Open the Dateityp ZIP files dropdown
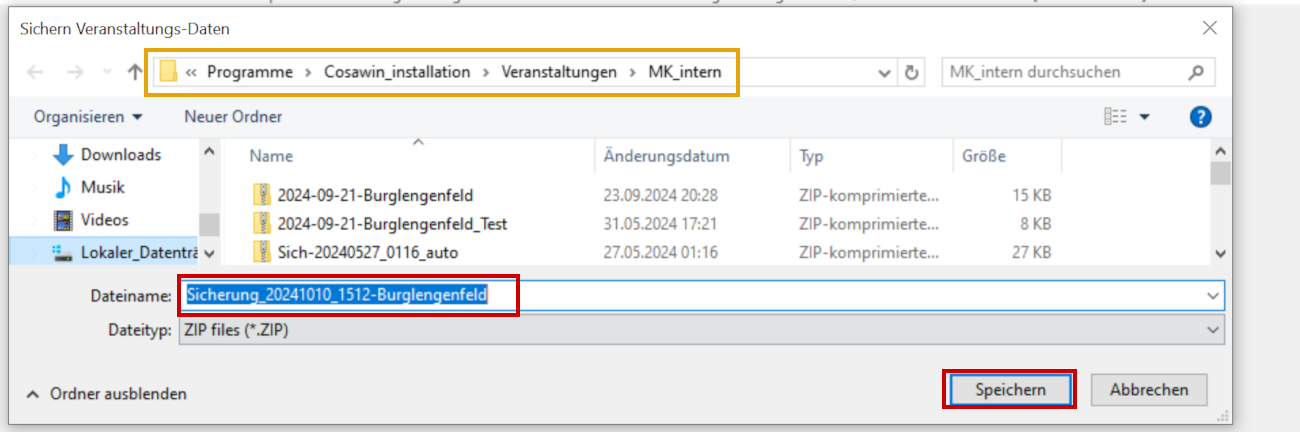 point(1213,329)
